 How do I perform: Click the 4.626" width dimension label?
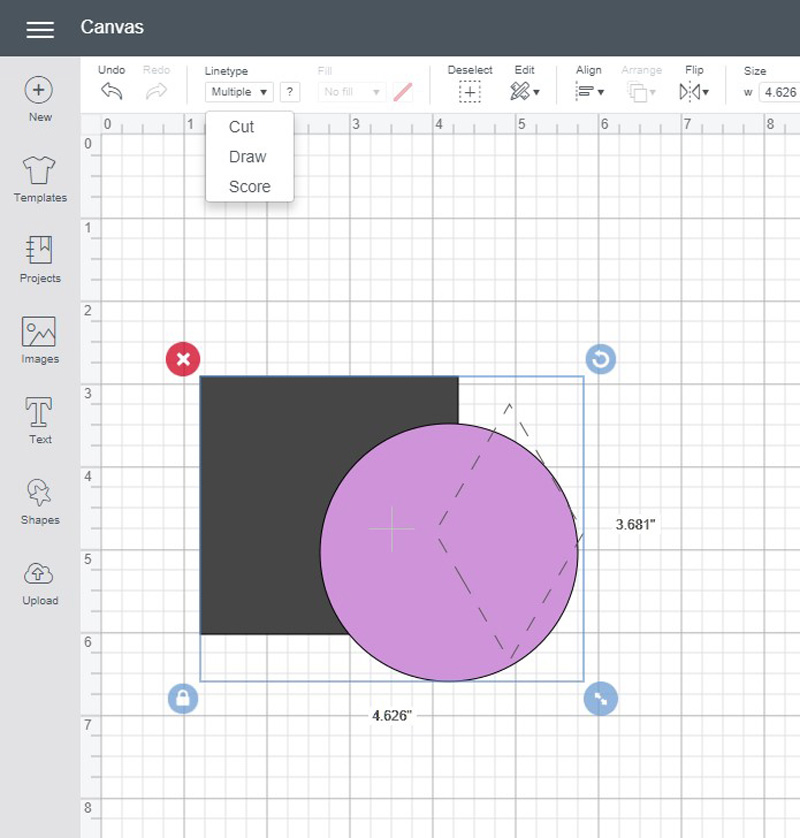392,716
